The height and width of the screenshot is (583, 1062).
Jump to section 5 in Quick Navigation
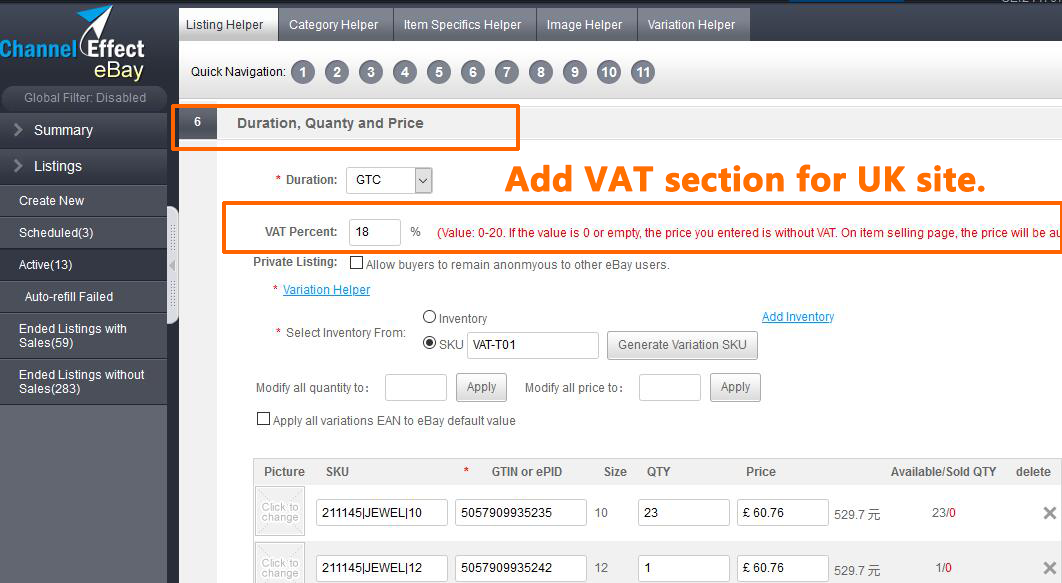coord(439,72)
